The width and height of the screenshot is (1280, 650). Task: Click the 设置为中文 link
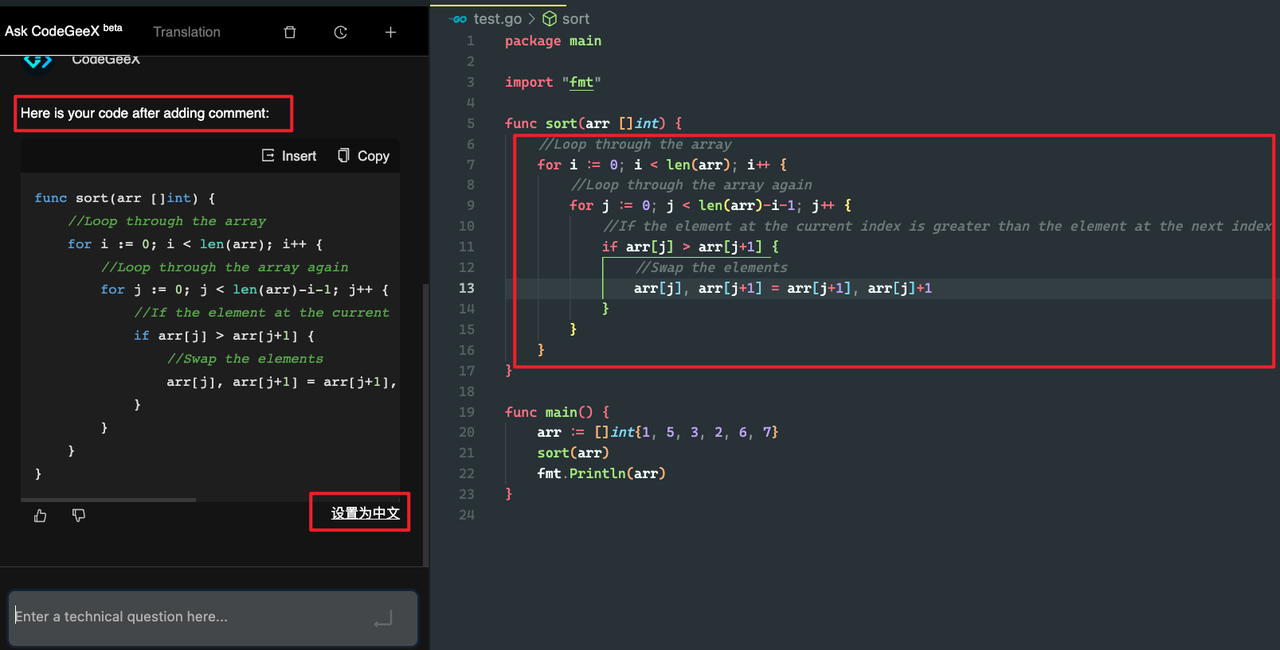click(365, 513)
